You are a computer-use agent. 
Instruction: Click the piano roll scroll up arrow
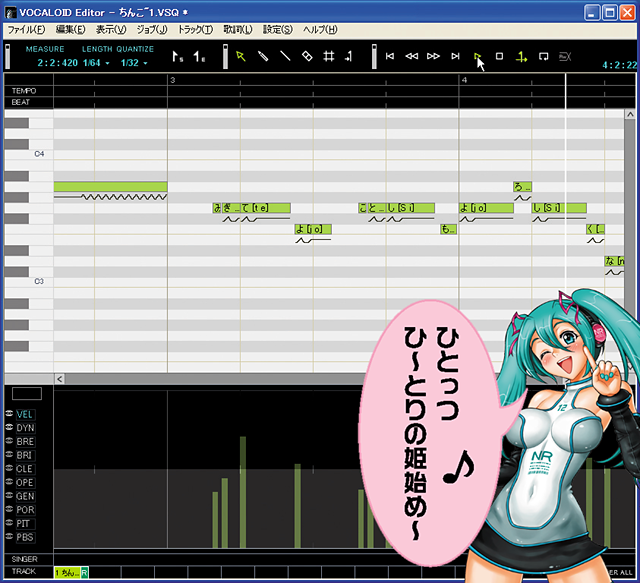(629, 115)
